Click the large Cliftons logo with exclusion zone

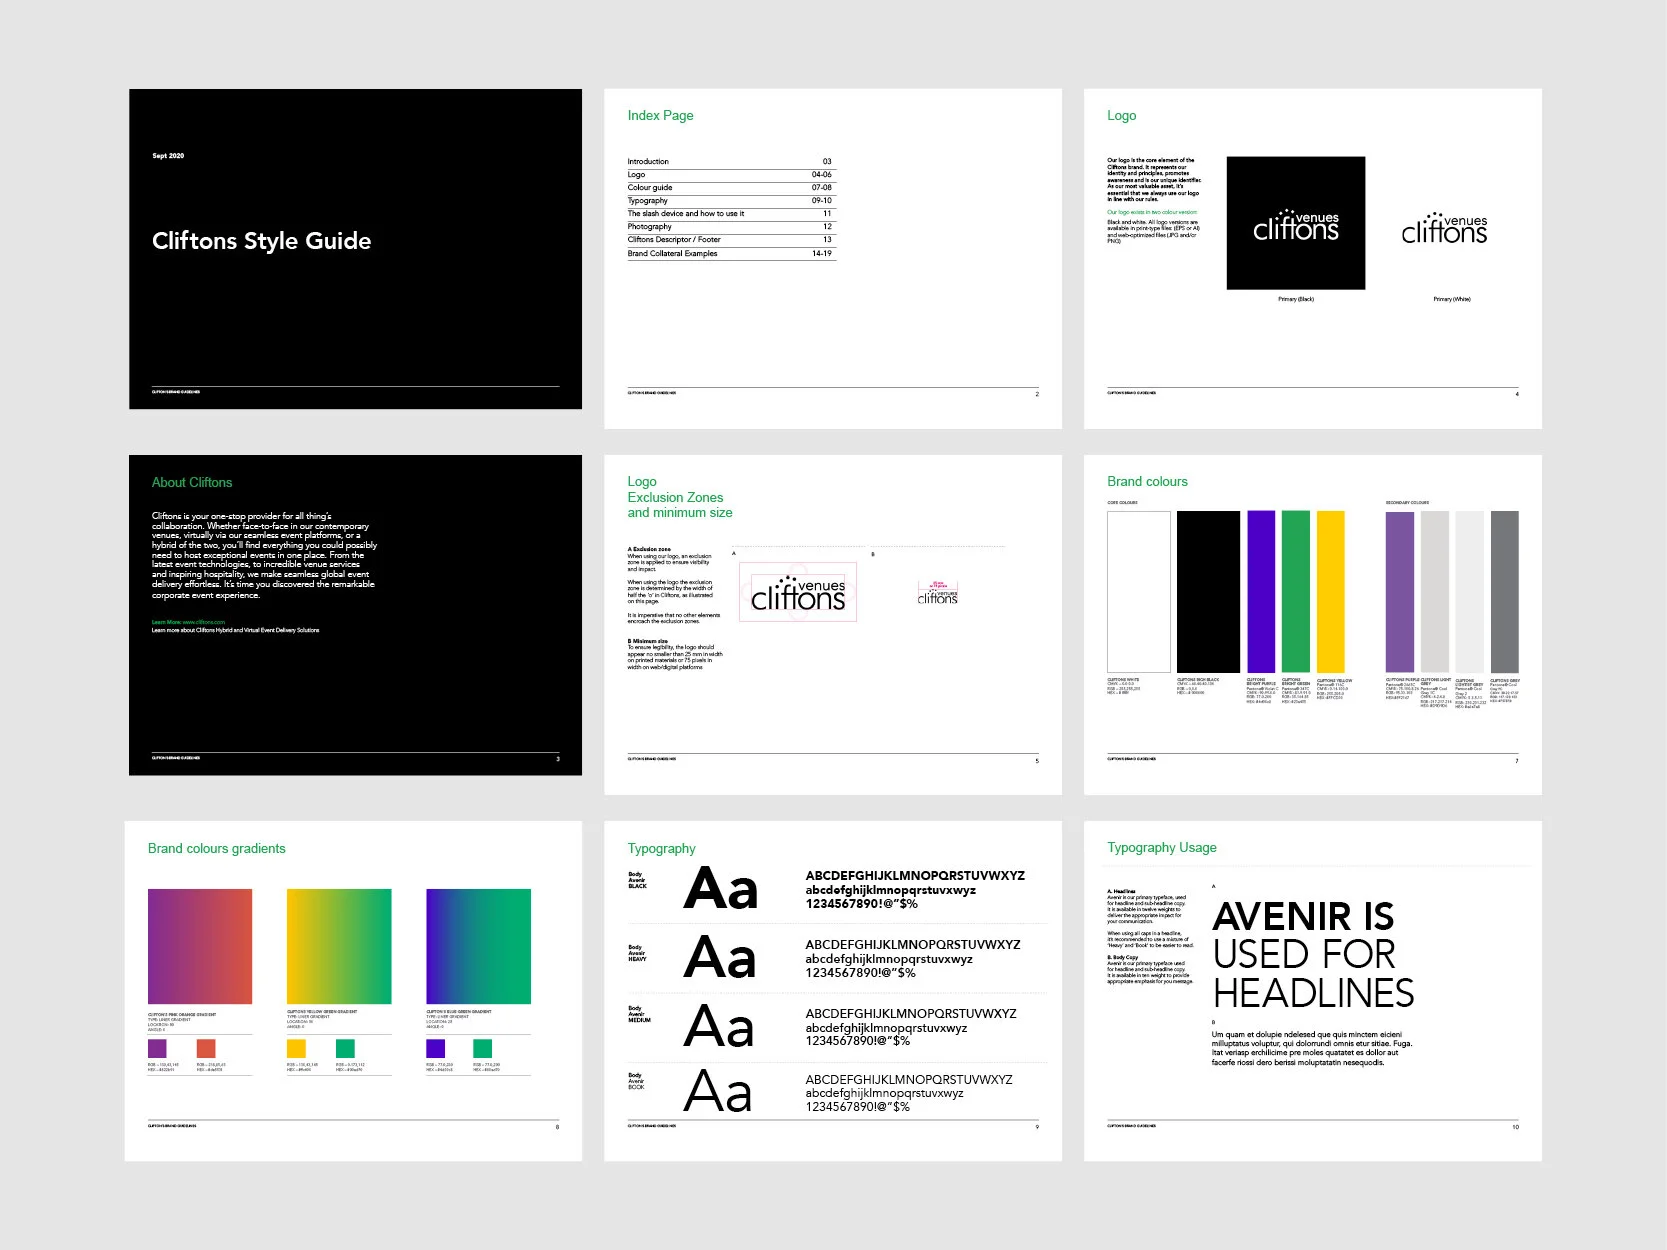tap(798, 593)
